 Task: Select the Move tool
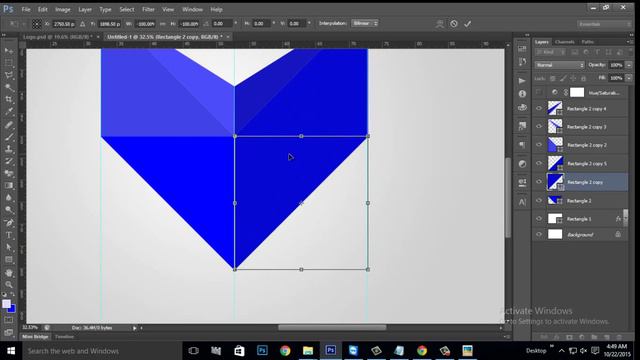[9, 51]
